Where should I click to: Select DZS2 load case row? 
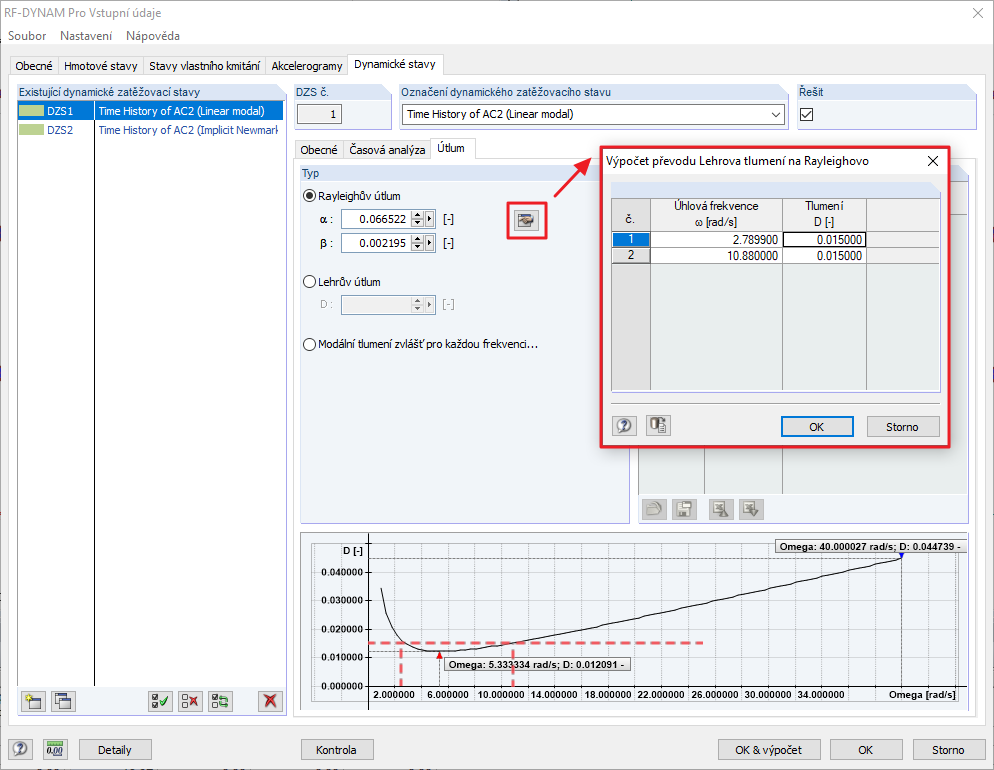(x=150, y=130)
